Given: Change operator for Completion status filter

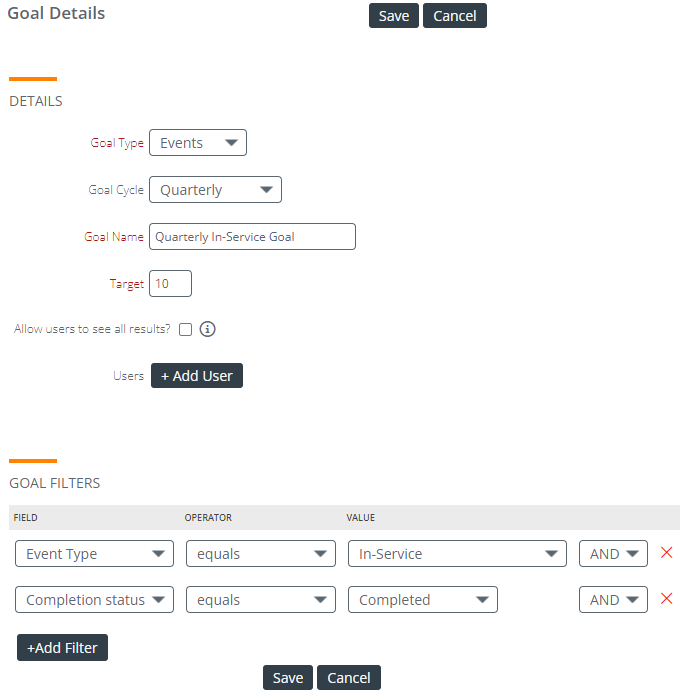Looking at the screenshot, I should coord(261,600).
